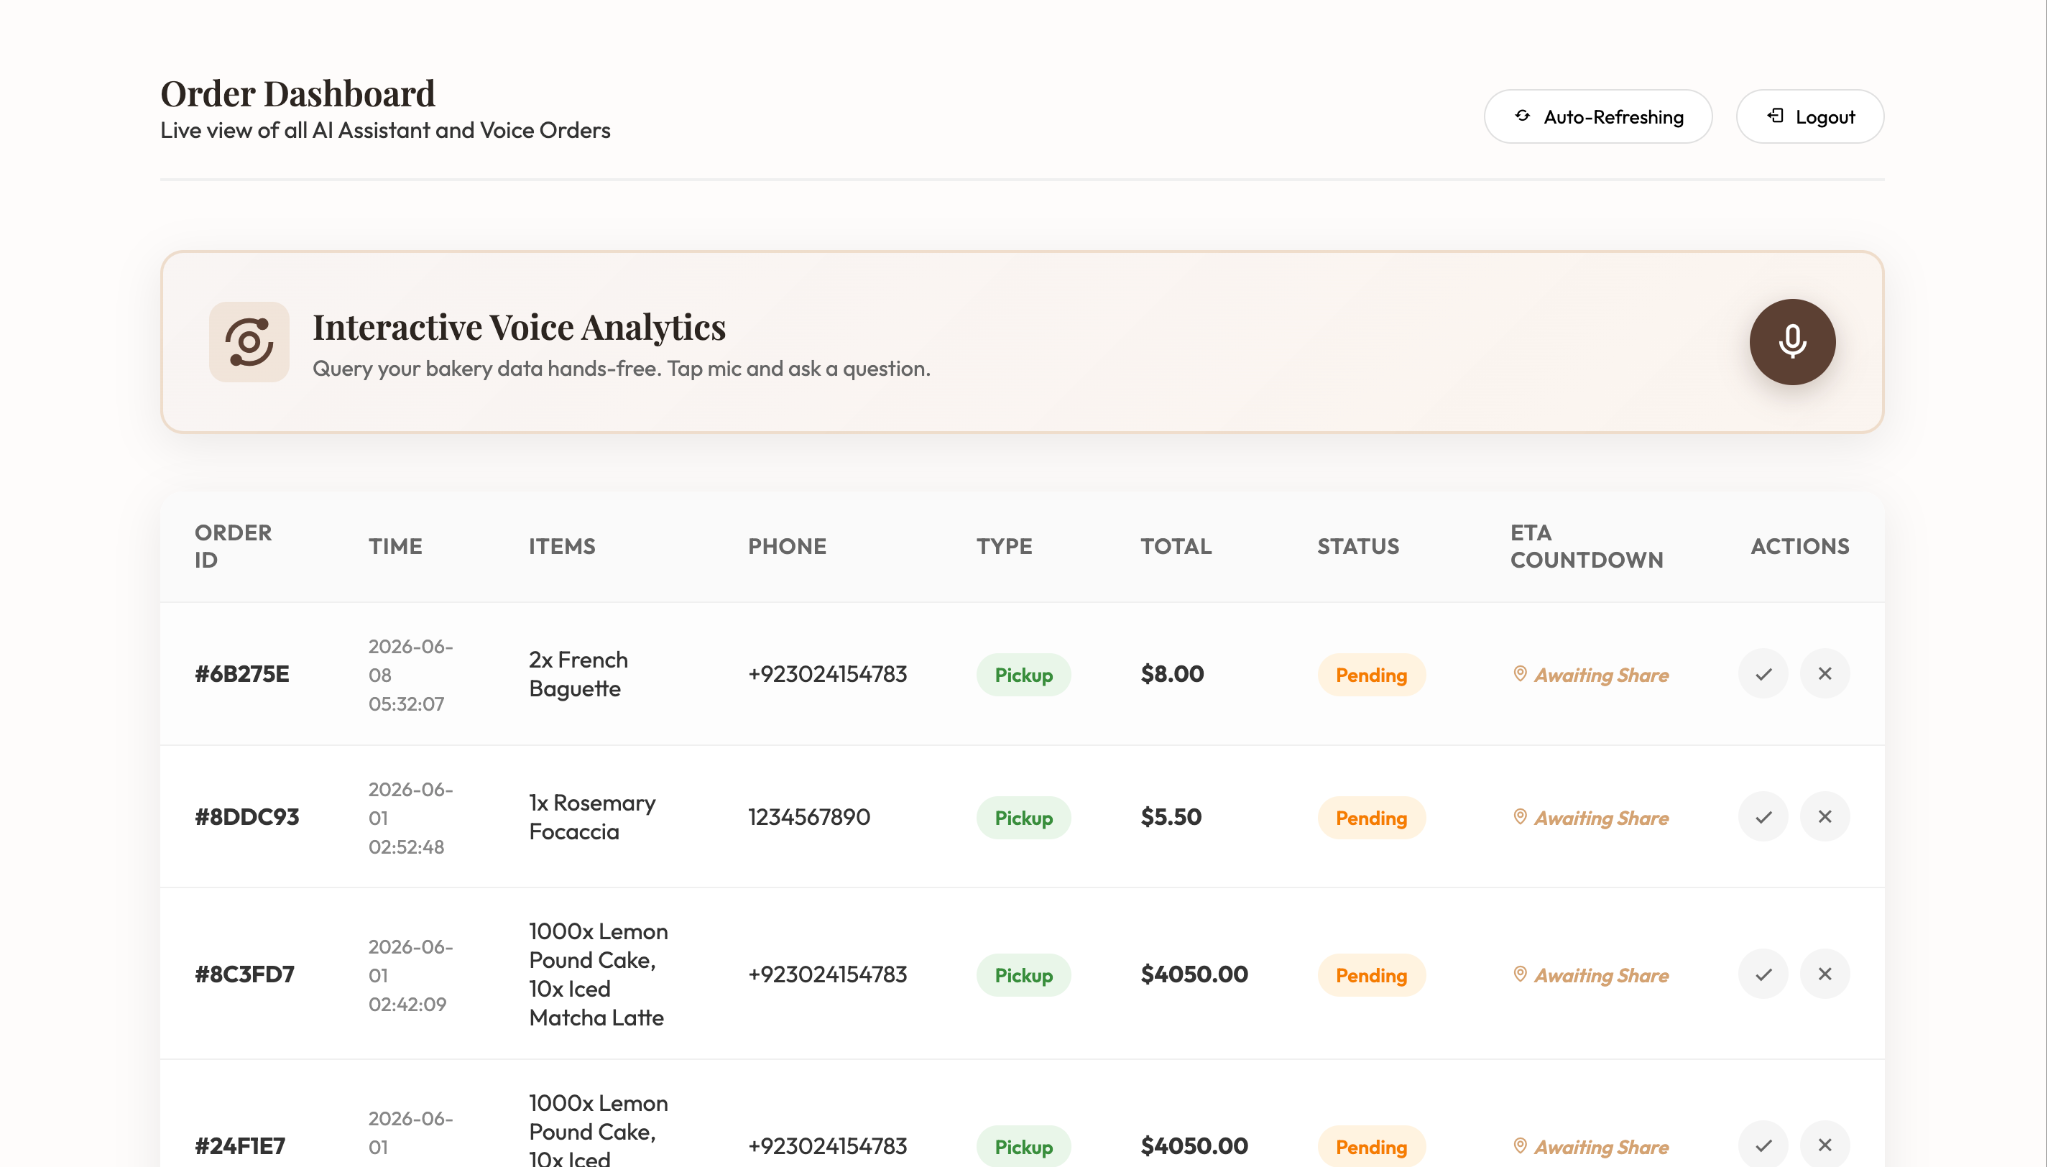
Task: Click the Interactive Voice Analytics orbit icon
Action: pos(249,342)
